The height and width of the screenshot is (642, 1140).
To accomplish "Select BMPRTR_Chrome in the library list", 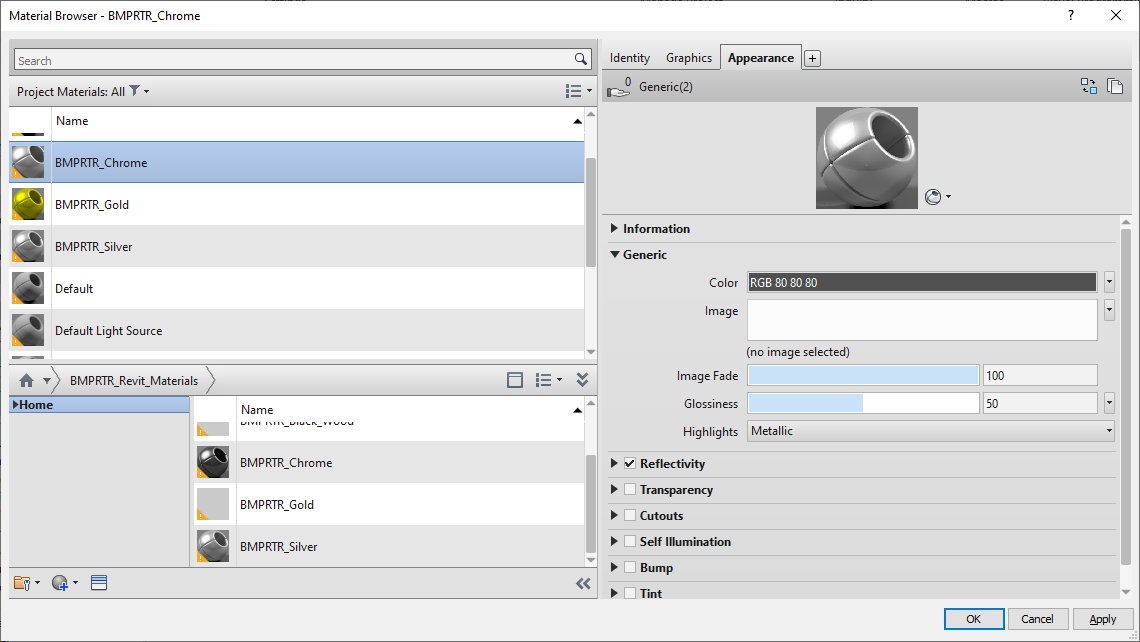I will click(389, 462).
